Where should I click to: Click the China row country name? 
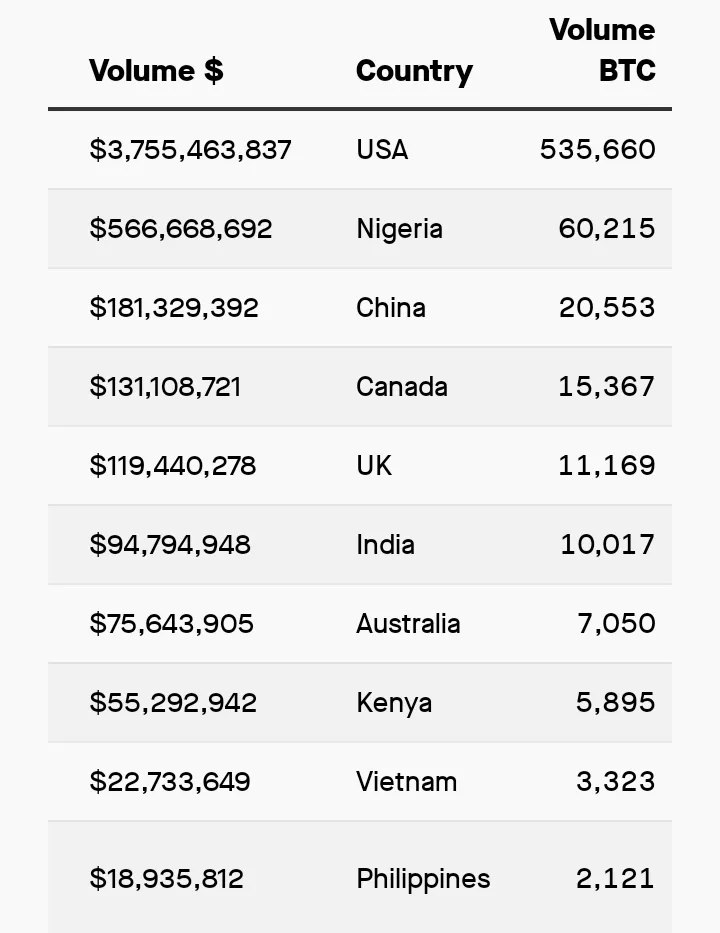[x=391, y=308]
